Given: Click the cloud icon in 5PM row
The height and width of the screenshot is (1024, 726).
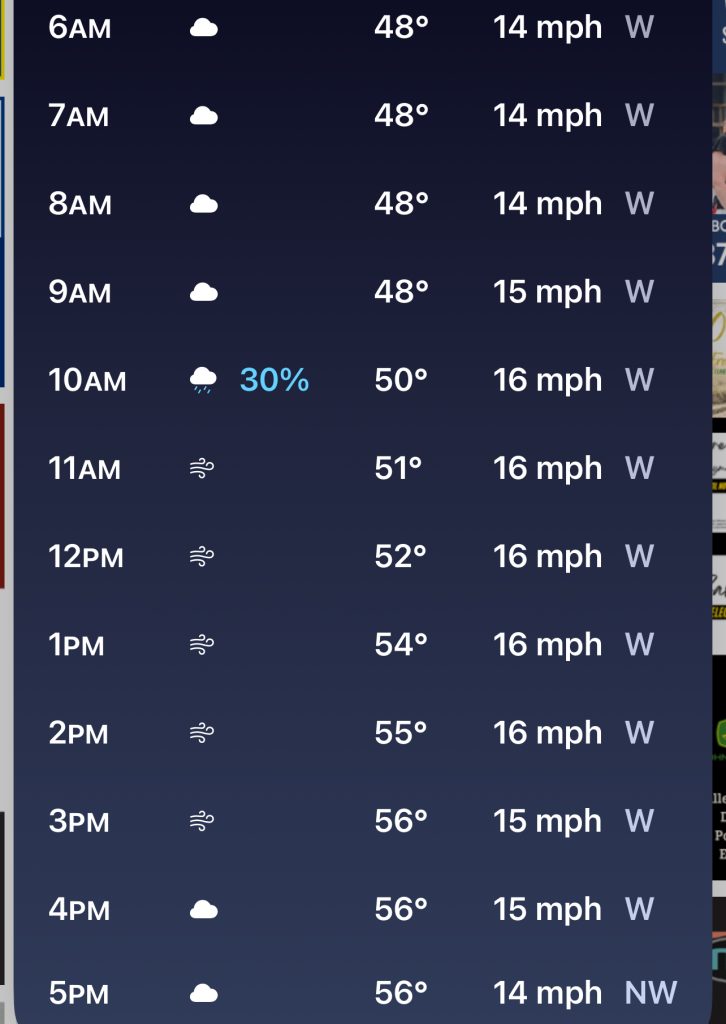Looking at the screenshot, I should tap(203, 993).
